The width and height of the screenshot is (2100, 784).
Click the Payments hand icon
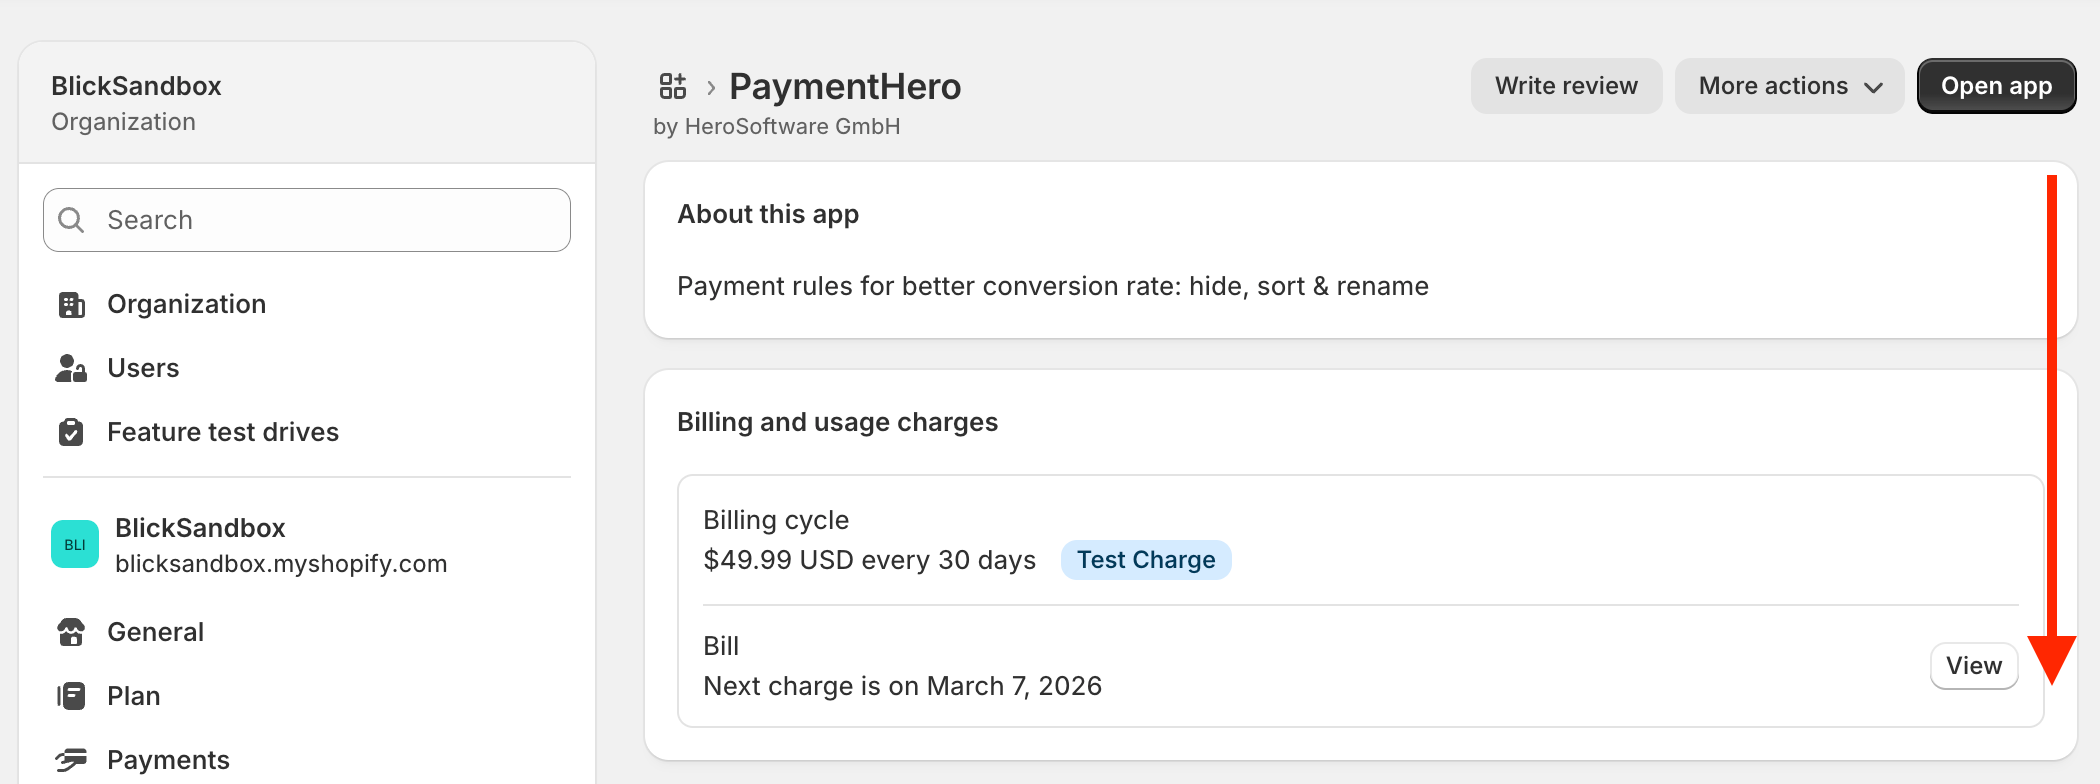coord(71,760)
